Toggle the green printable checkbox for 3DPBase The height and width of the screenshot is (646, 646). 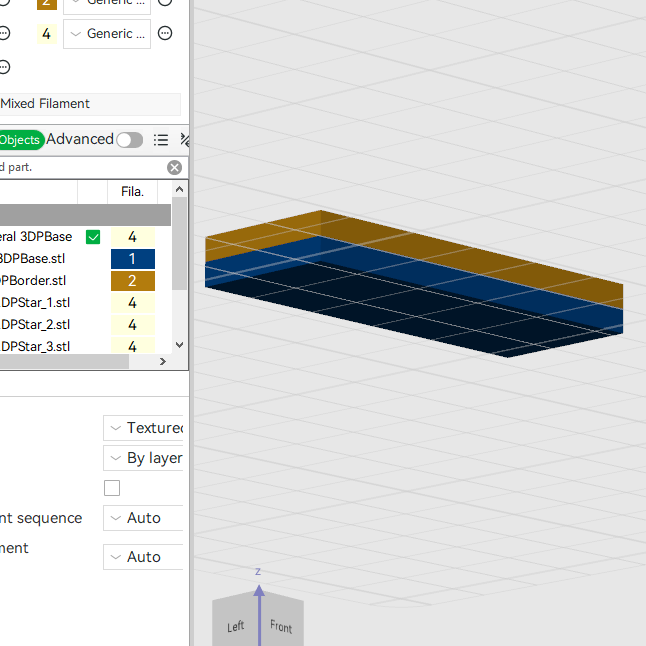pyautogui.click(x=93, y=237)
